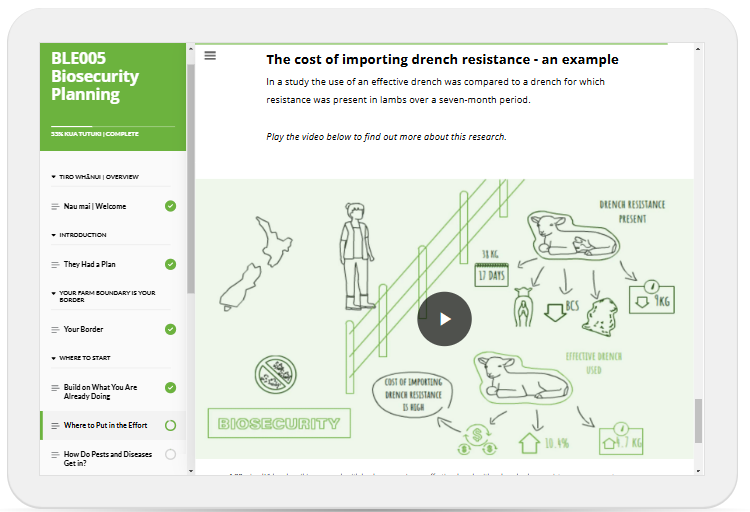Screen dimensions: 750x512
Task: Click the 4.7 KG scale graphic
Action: (x=621, y=439)
